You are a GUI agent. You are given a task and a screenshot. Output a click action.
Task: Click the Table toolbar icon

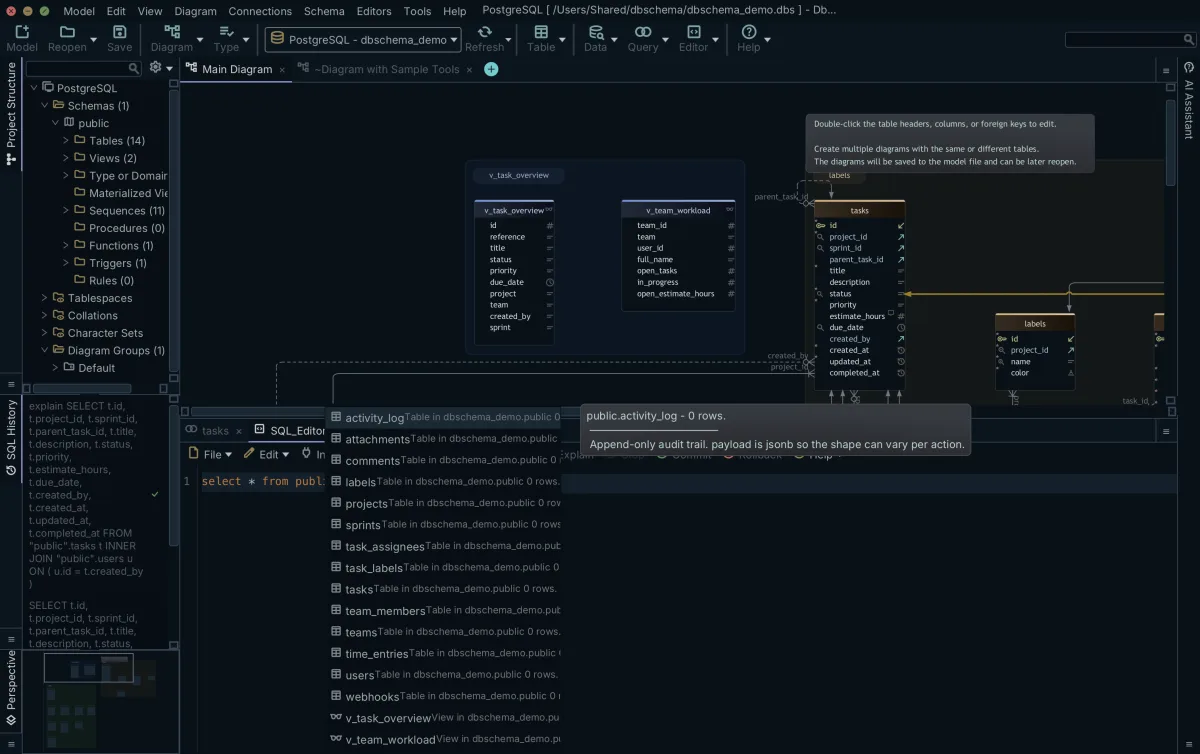[541, 32]
